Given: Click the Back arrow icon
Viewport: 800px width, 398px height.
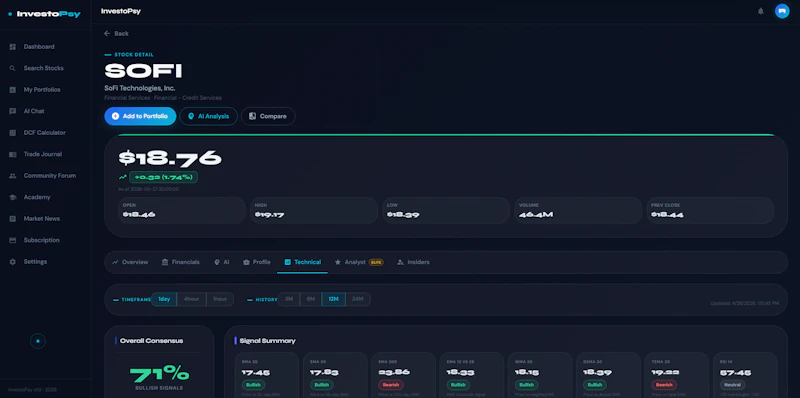Looking at the screenshot, I should click(107, 34).
